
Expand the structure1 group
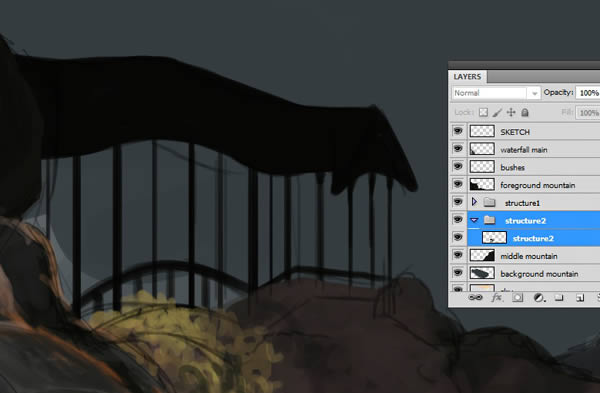tap(474, 202)
